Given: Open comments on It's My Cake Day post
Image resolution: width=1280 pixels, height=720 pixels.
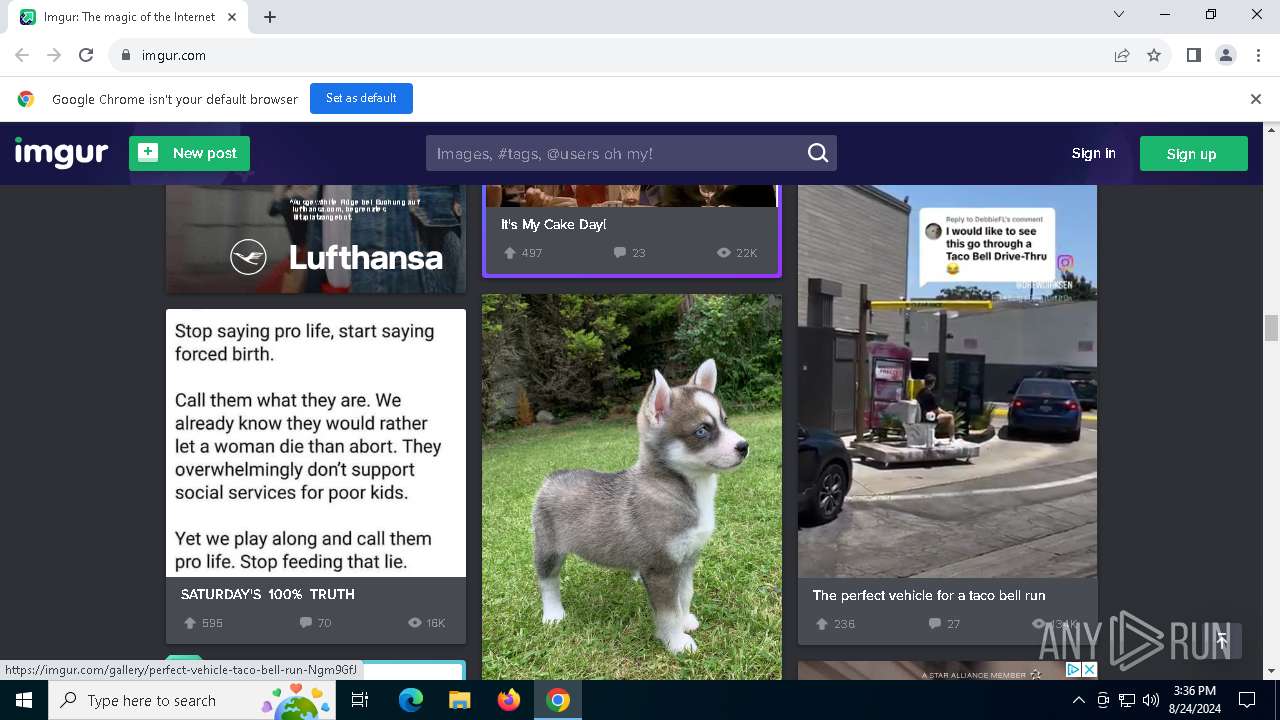Looking at the screenshot, I should (620, 253).
